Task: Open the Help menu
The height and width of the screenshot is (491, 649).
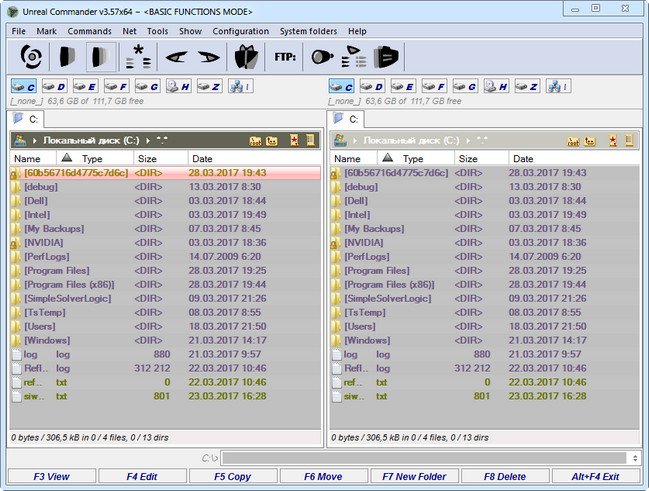Action: tap(357, 31)
